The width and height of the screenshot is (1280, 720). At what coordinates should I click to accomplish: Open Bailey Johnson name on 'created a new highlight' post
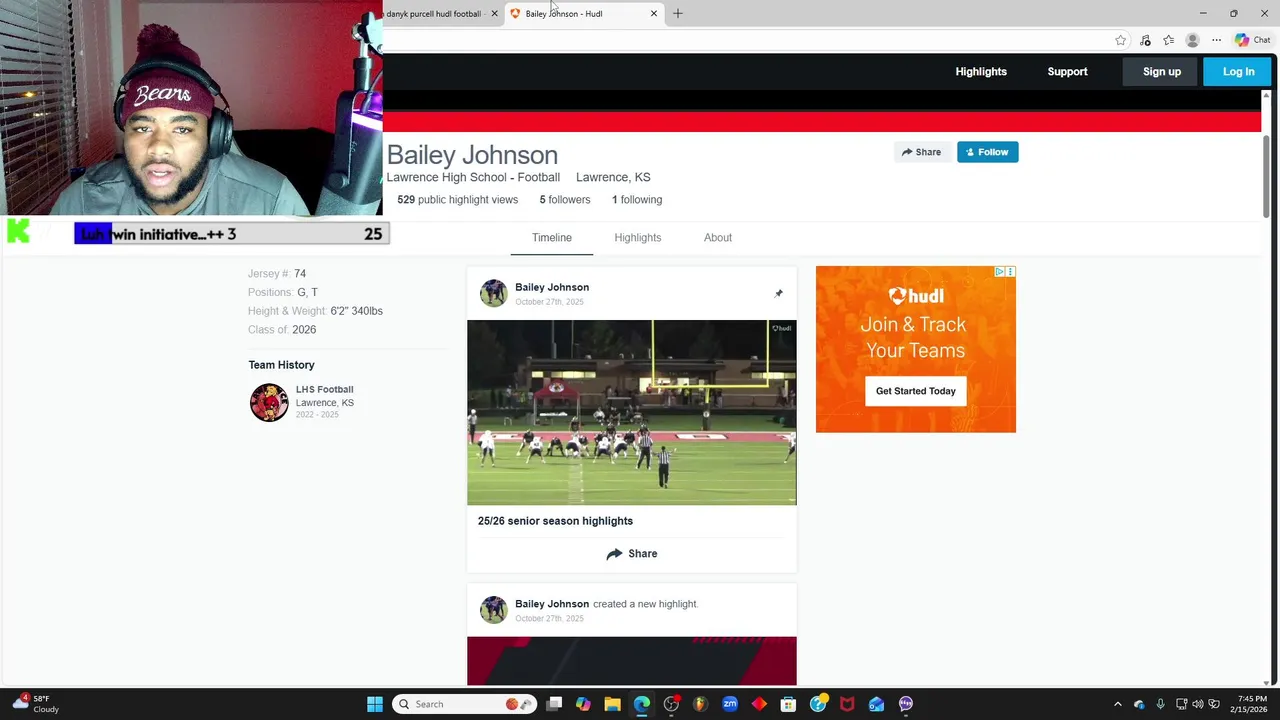pos(552,604)
